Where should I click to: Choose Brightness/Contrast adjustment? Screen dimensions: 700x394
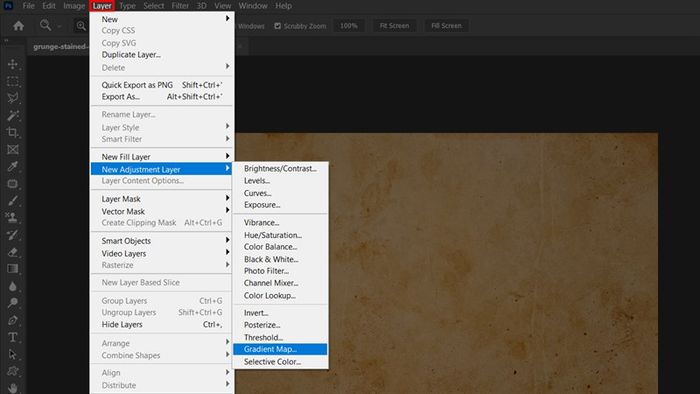(280, 168)
